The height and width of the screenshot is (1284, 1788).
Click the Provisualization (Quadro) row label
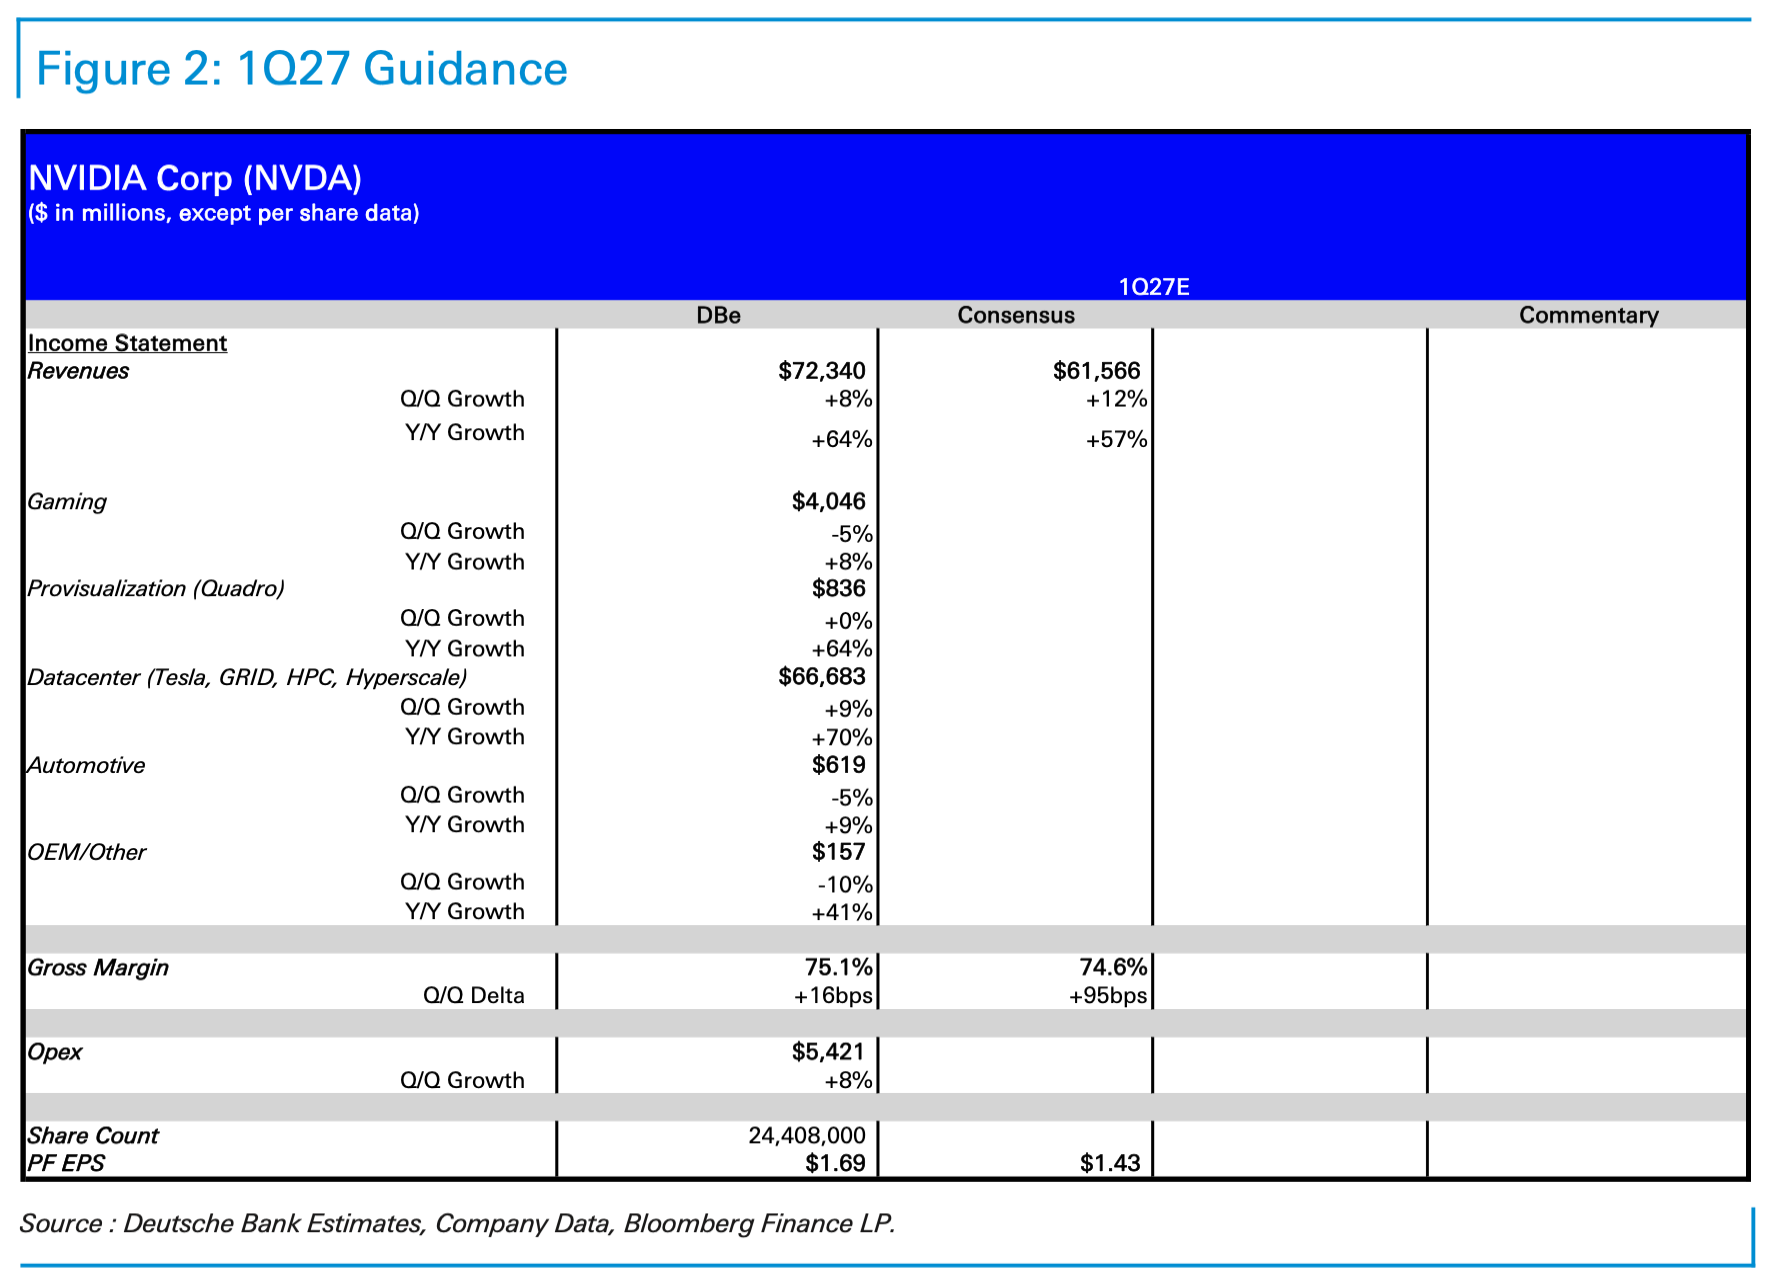coord(156,588)
